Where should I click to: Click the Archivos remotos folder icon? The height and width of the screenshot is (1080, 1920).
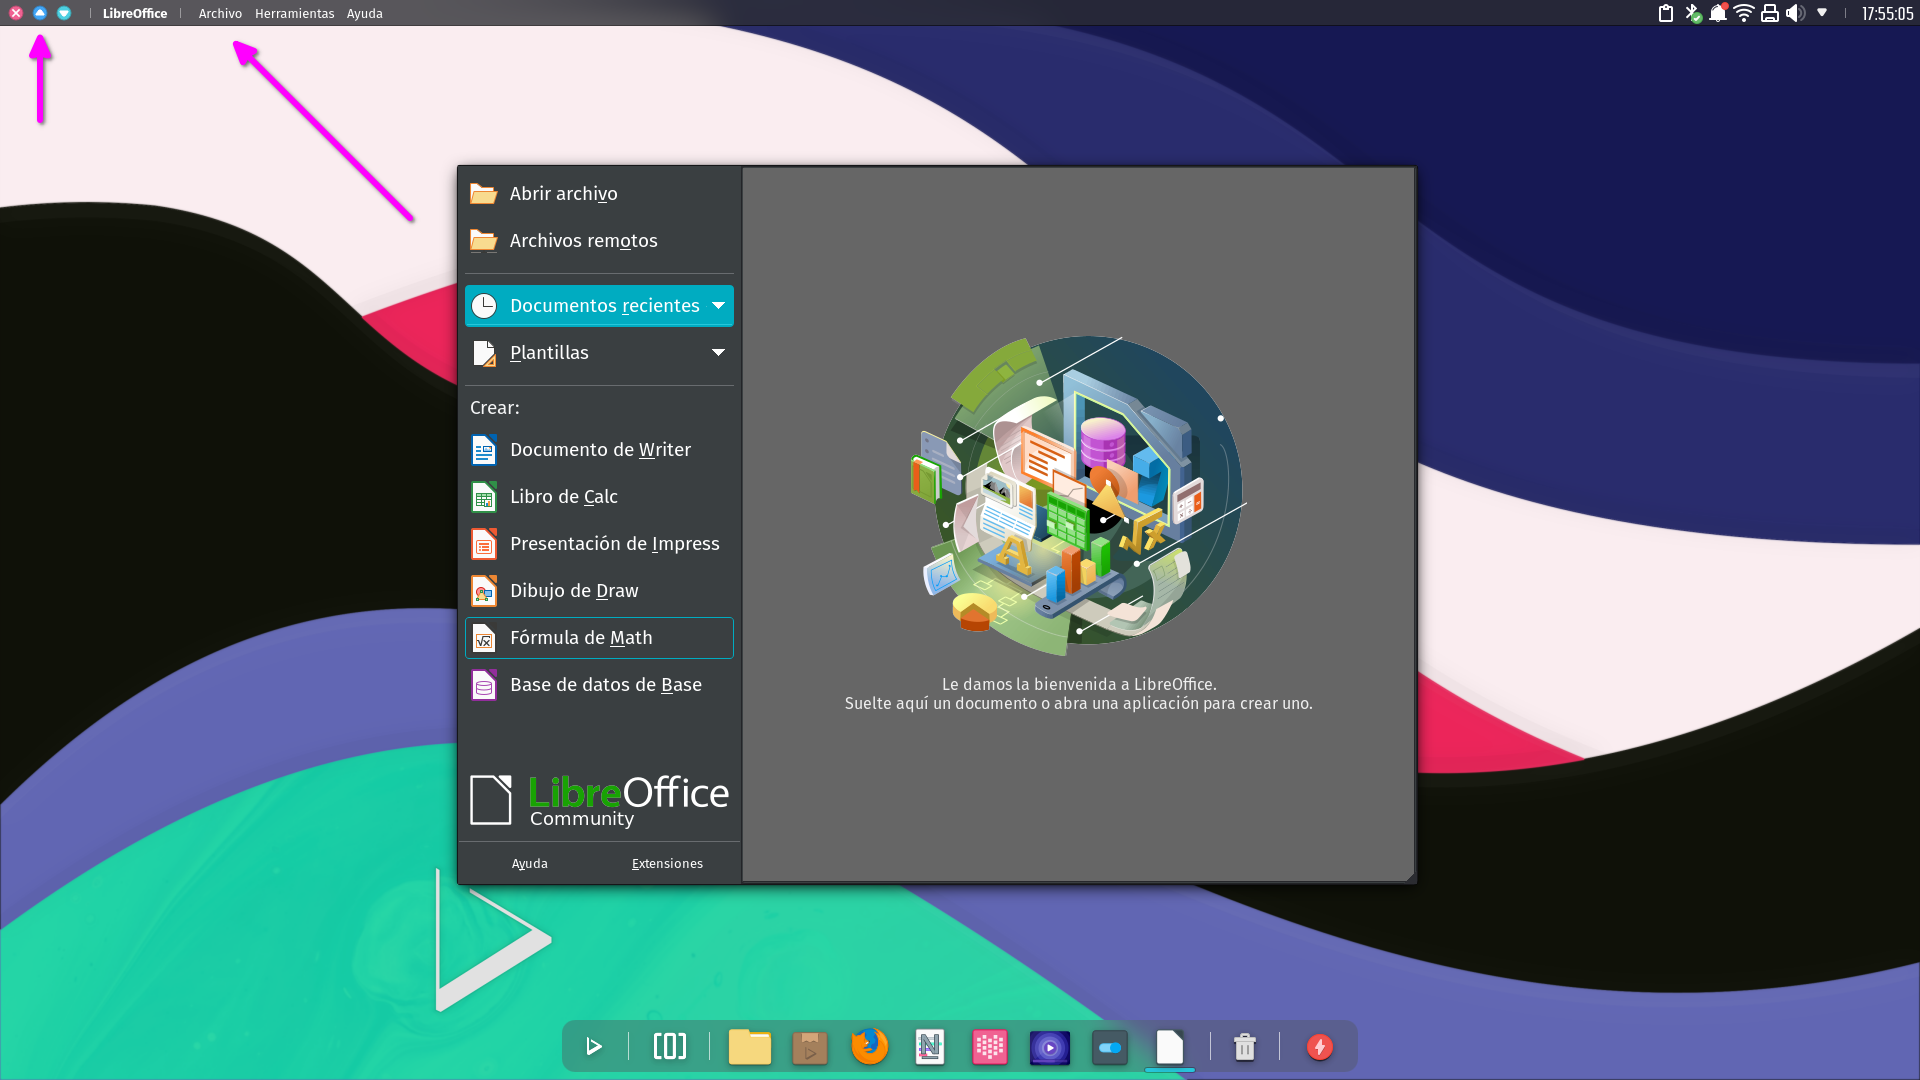[484, 241]
